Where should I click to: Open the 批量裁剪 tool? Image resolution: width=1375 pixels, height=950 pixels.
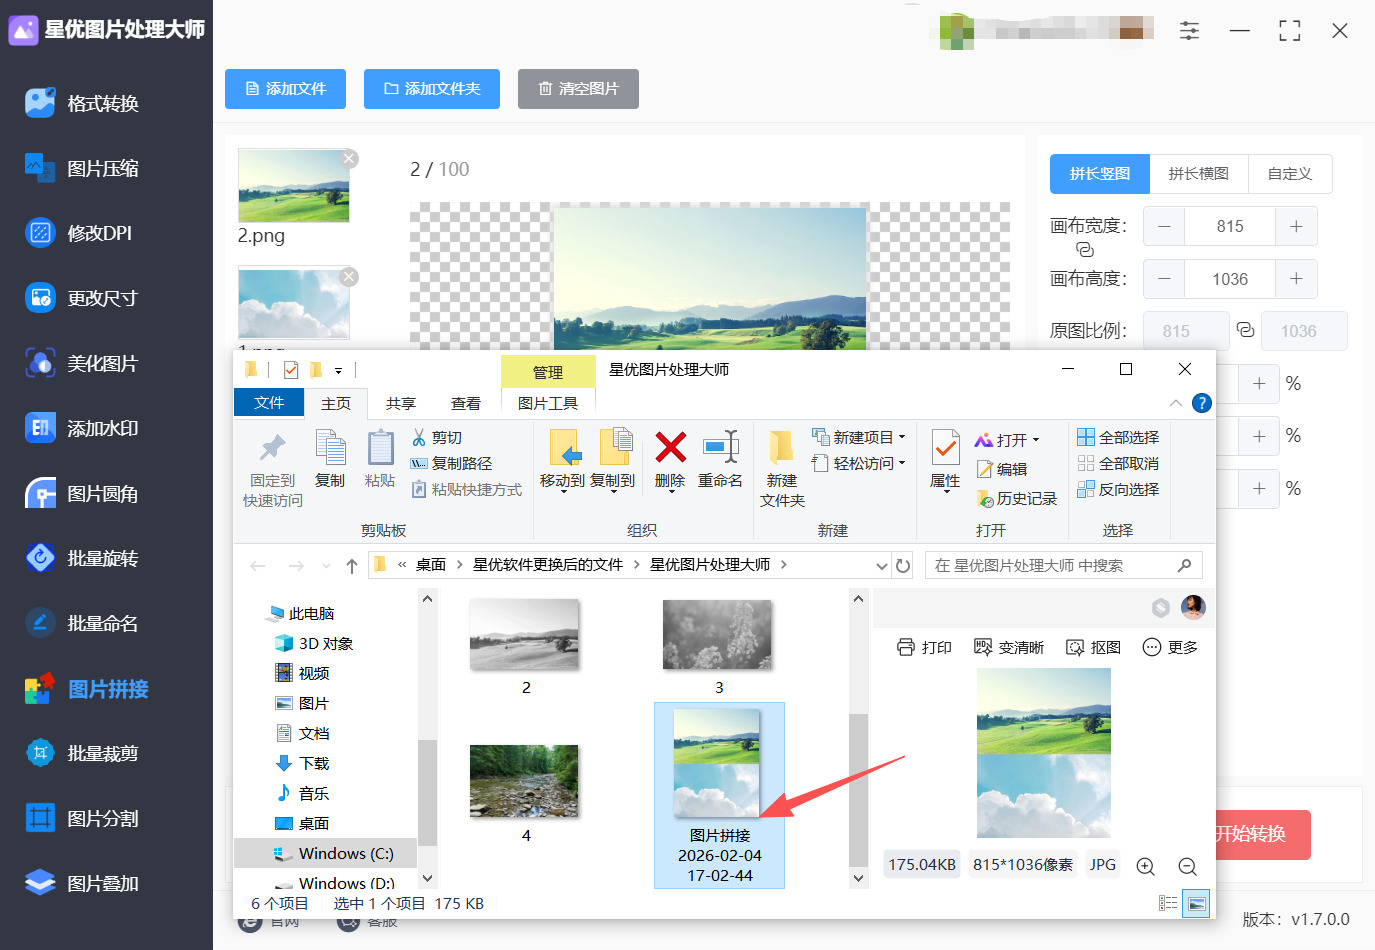tap(83, 753)
